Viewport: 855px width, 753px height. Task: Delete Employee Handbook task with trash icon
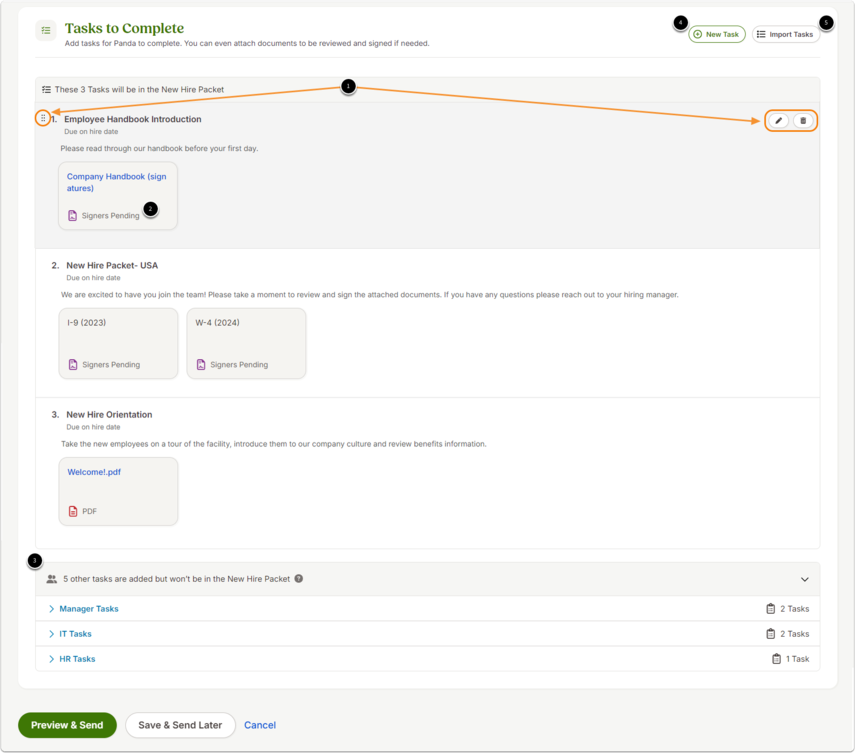coord(803,121)
